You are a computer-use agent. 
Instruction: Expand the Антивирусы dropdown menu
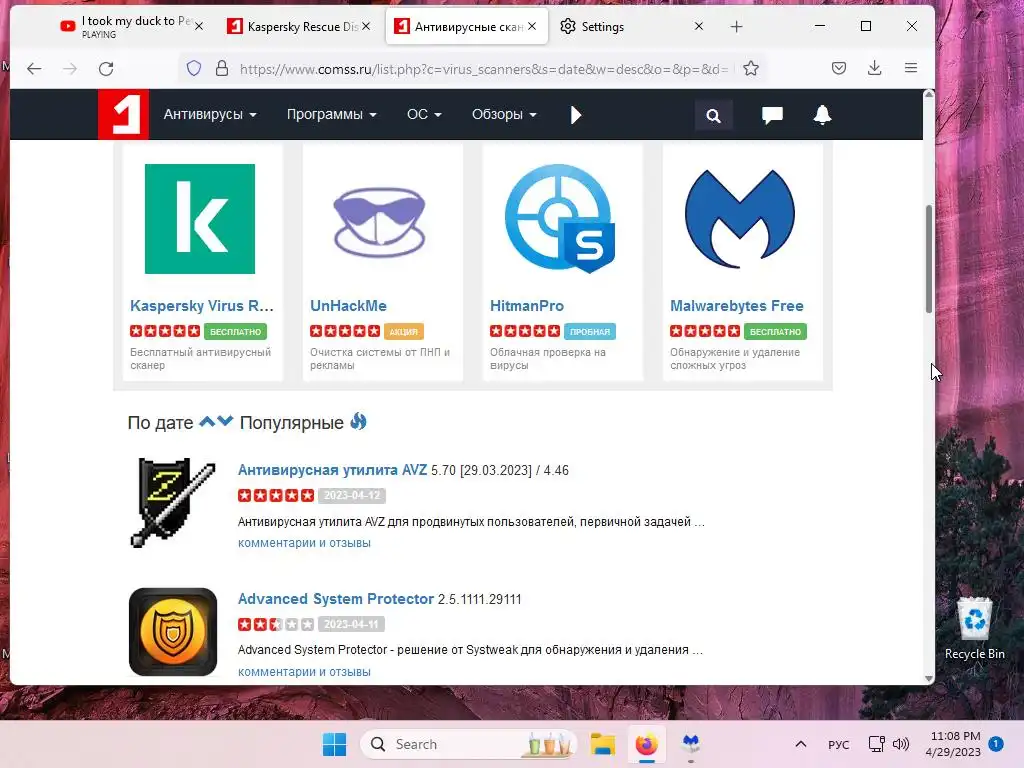(210, 114)
